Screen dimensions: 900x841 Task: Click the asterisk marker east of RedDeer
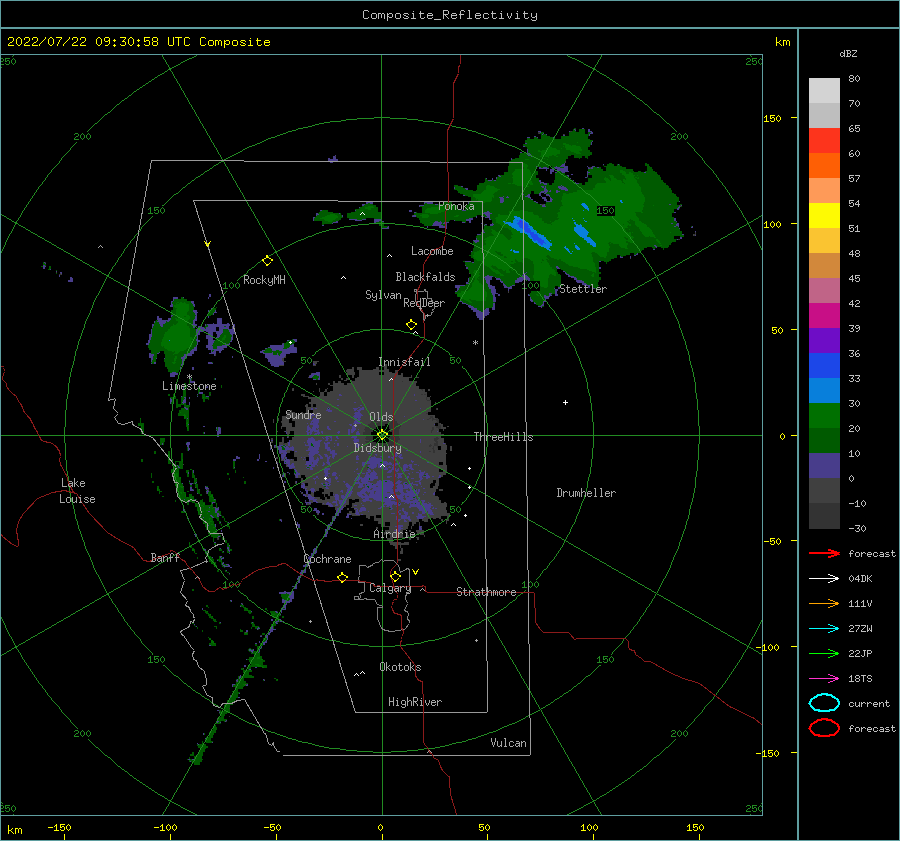(475, 343)
